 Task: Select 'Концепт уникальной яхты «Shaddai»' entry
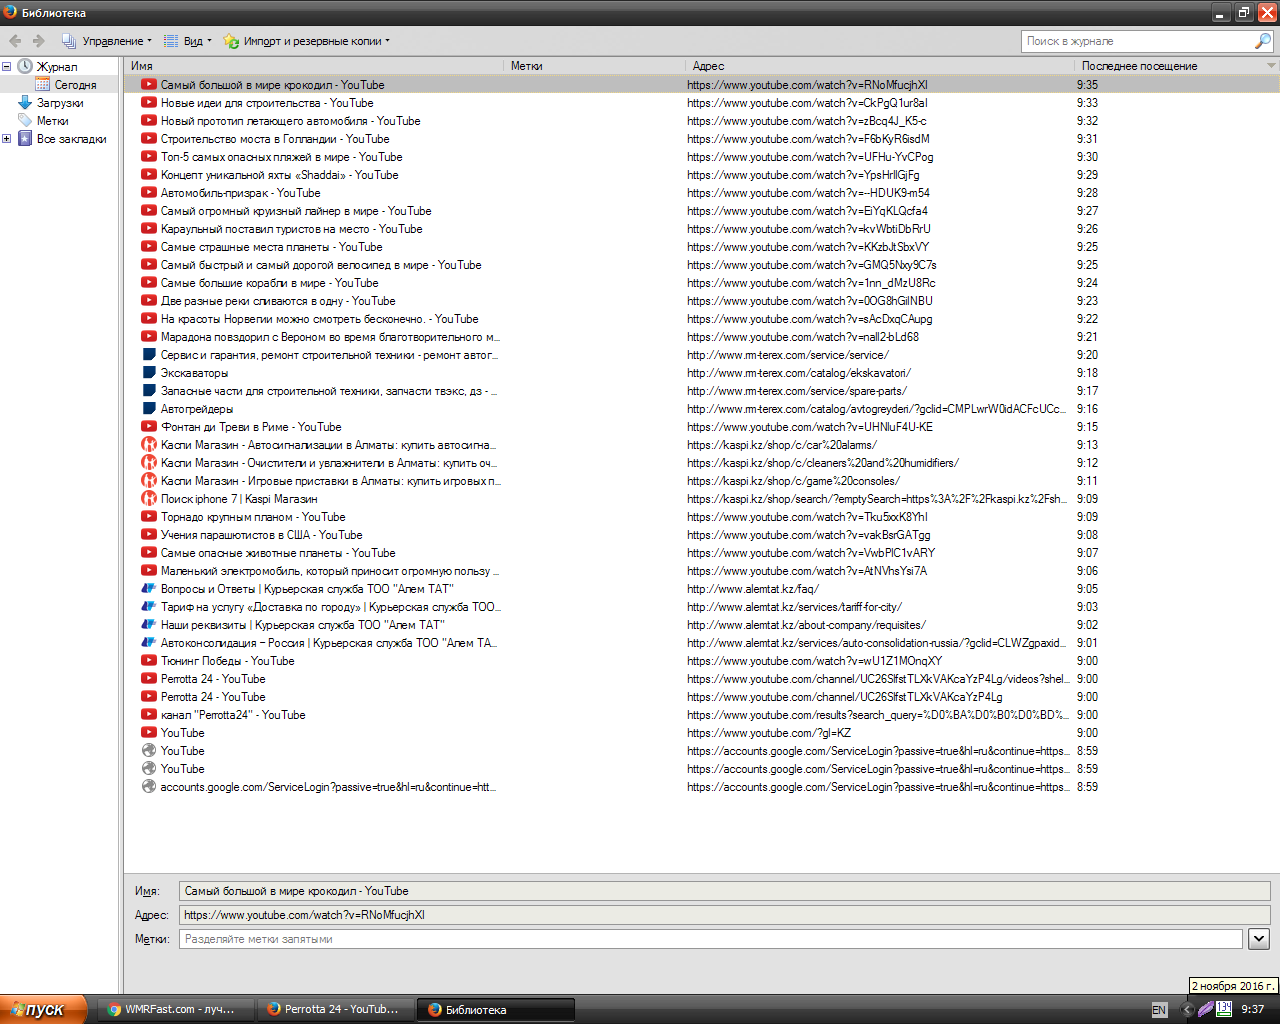click(x=702, y=175)
